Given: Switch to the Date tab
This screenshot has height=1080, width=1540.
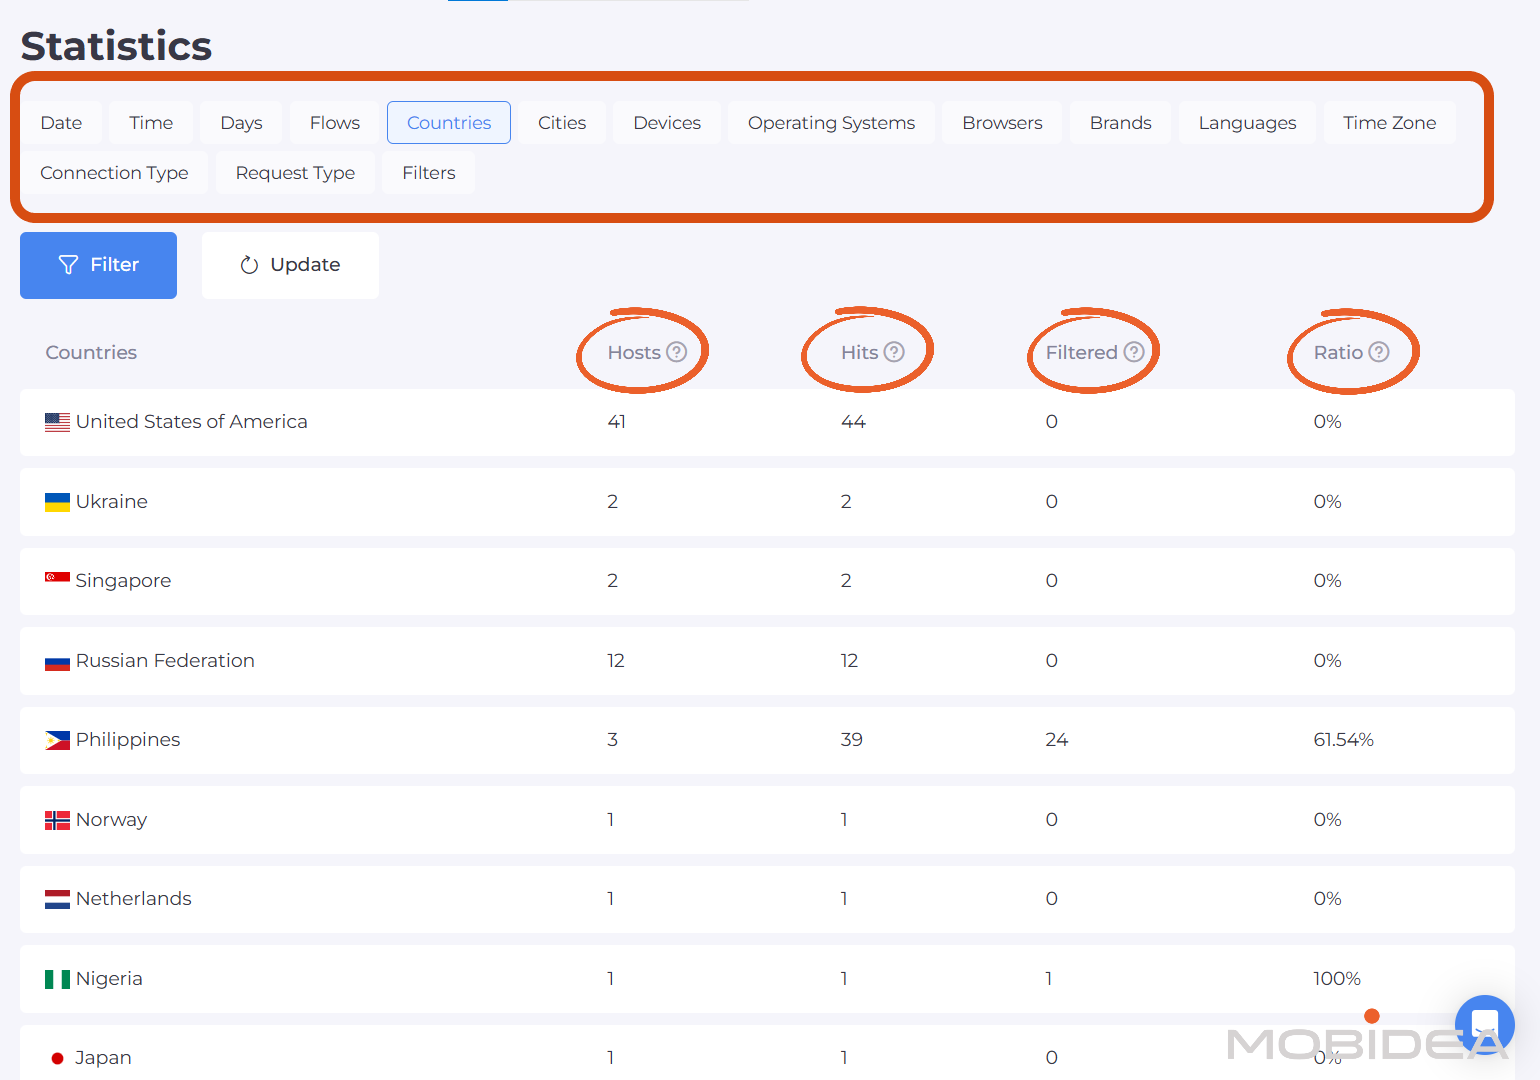Looking at the screenshot, I should tap(61, 123).
